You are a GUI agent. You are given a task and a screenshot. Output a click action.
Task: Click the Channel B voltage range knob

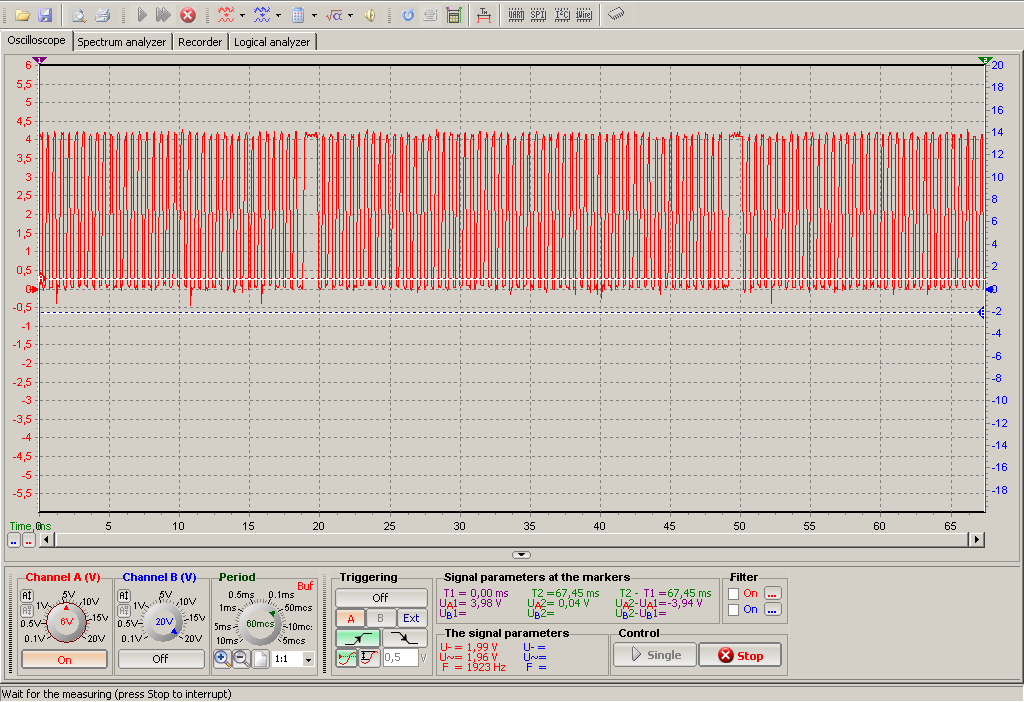click(x=162, y=621)
